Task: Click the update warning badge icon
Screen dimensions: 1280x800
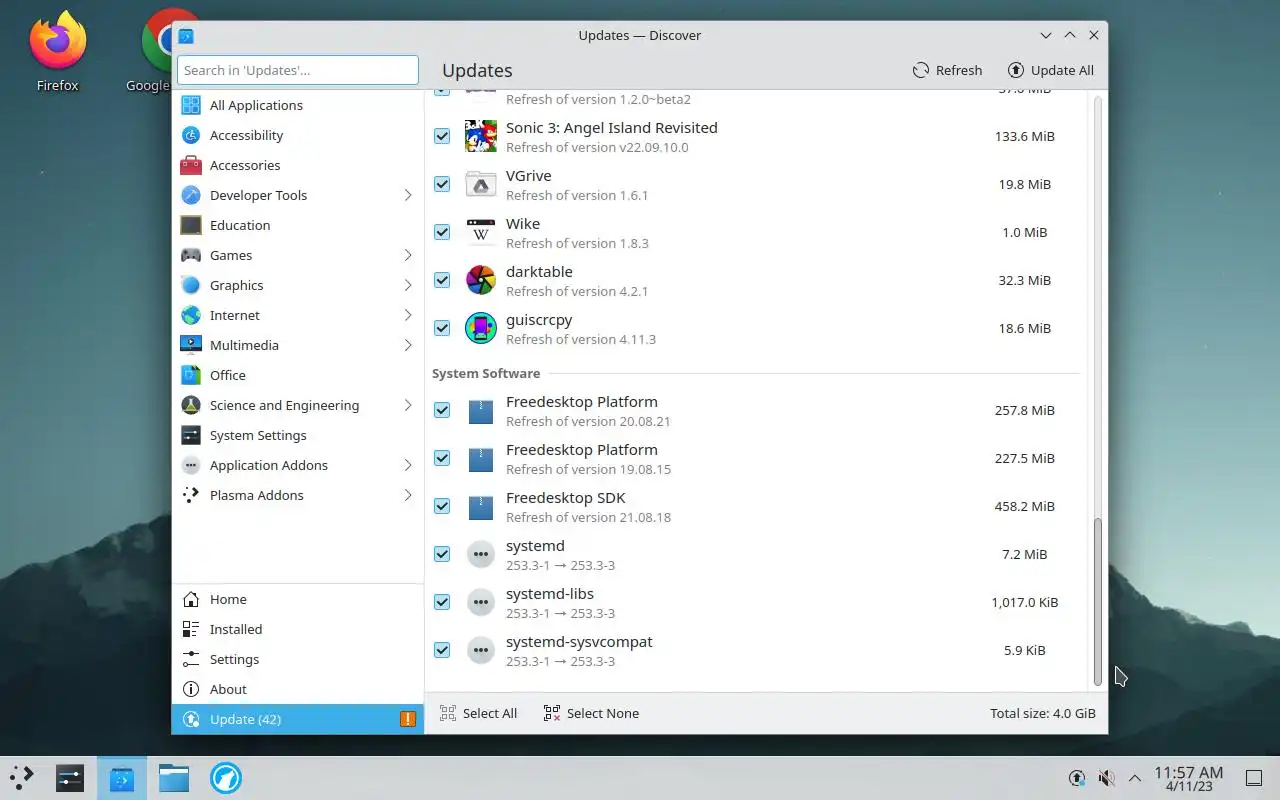Action: pyautogui.click(x=408, y=719)
